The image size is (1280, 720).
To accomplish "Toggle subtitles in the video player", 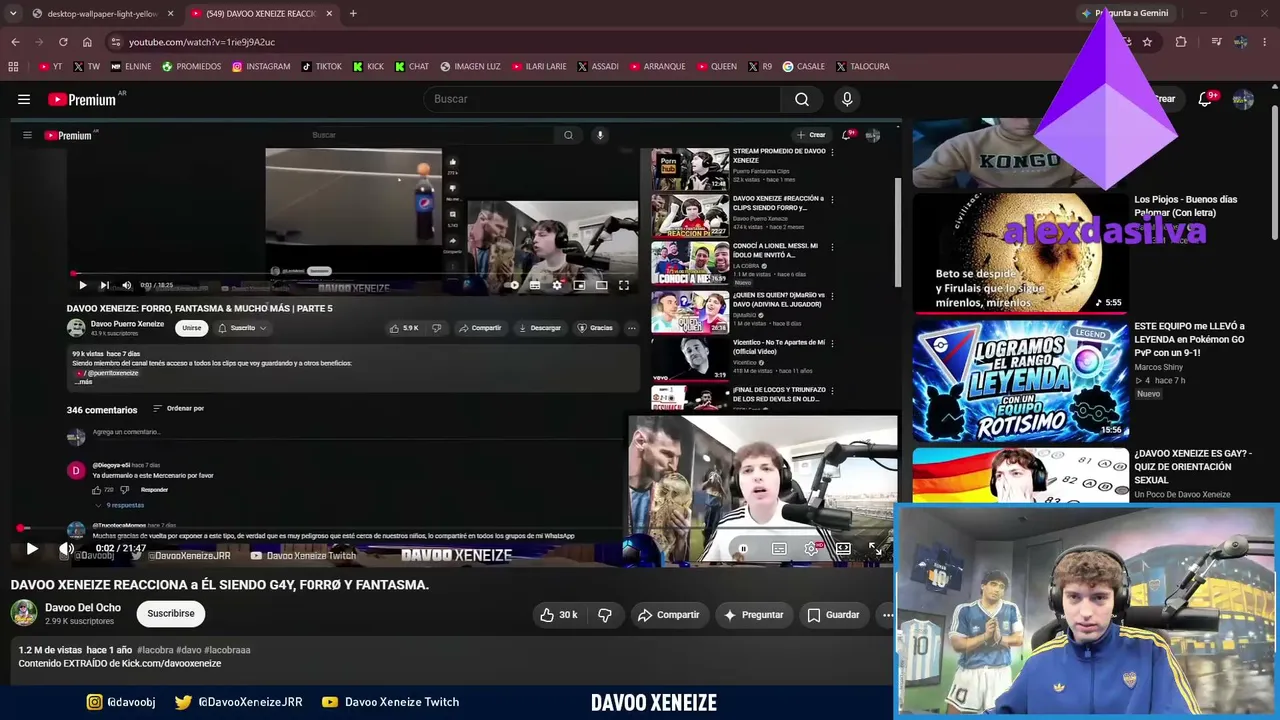I will 779,549.
